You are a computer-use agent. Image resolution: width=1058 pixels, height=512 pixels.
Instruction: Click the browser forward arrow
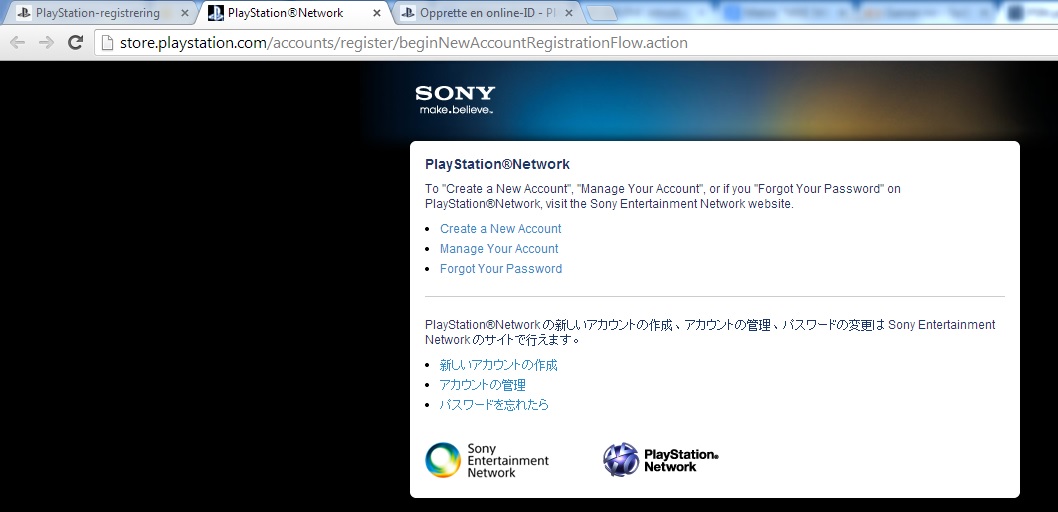(46, 43)
